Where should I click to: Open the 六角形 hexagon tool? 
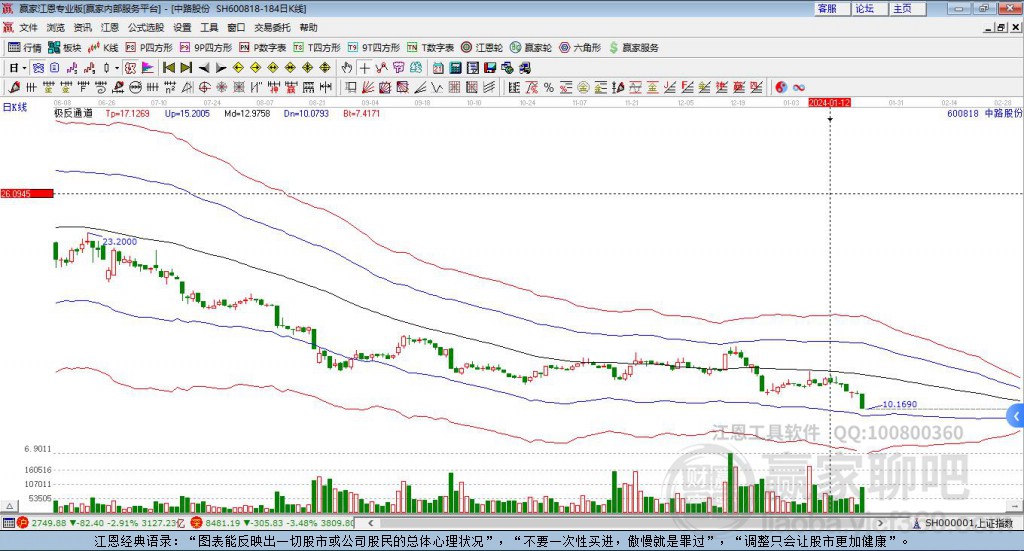[579, 47]
